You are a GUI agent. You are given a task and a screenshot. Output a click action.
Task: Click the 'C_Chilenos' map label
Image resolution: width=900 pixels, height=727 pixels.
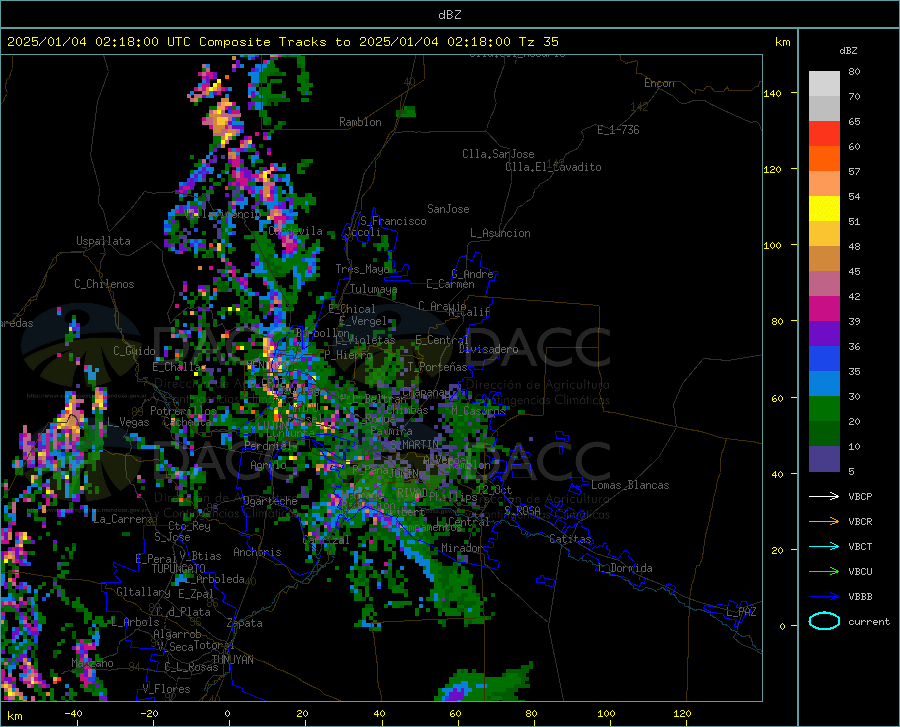(104, 284)
